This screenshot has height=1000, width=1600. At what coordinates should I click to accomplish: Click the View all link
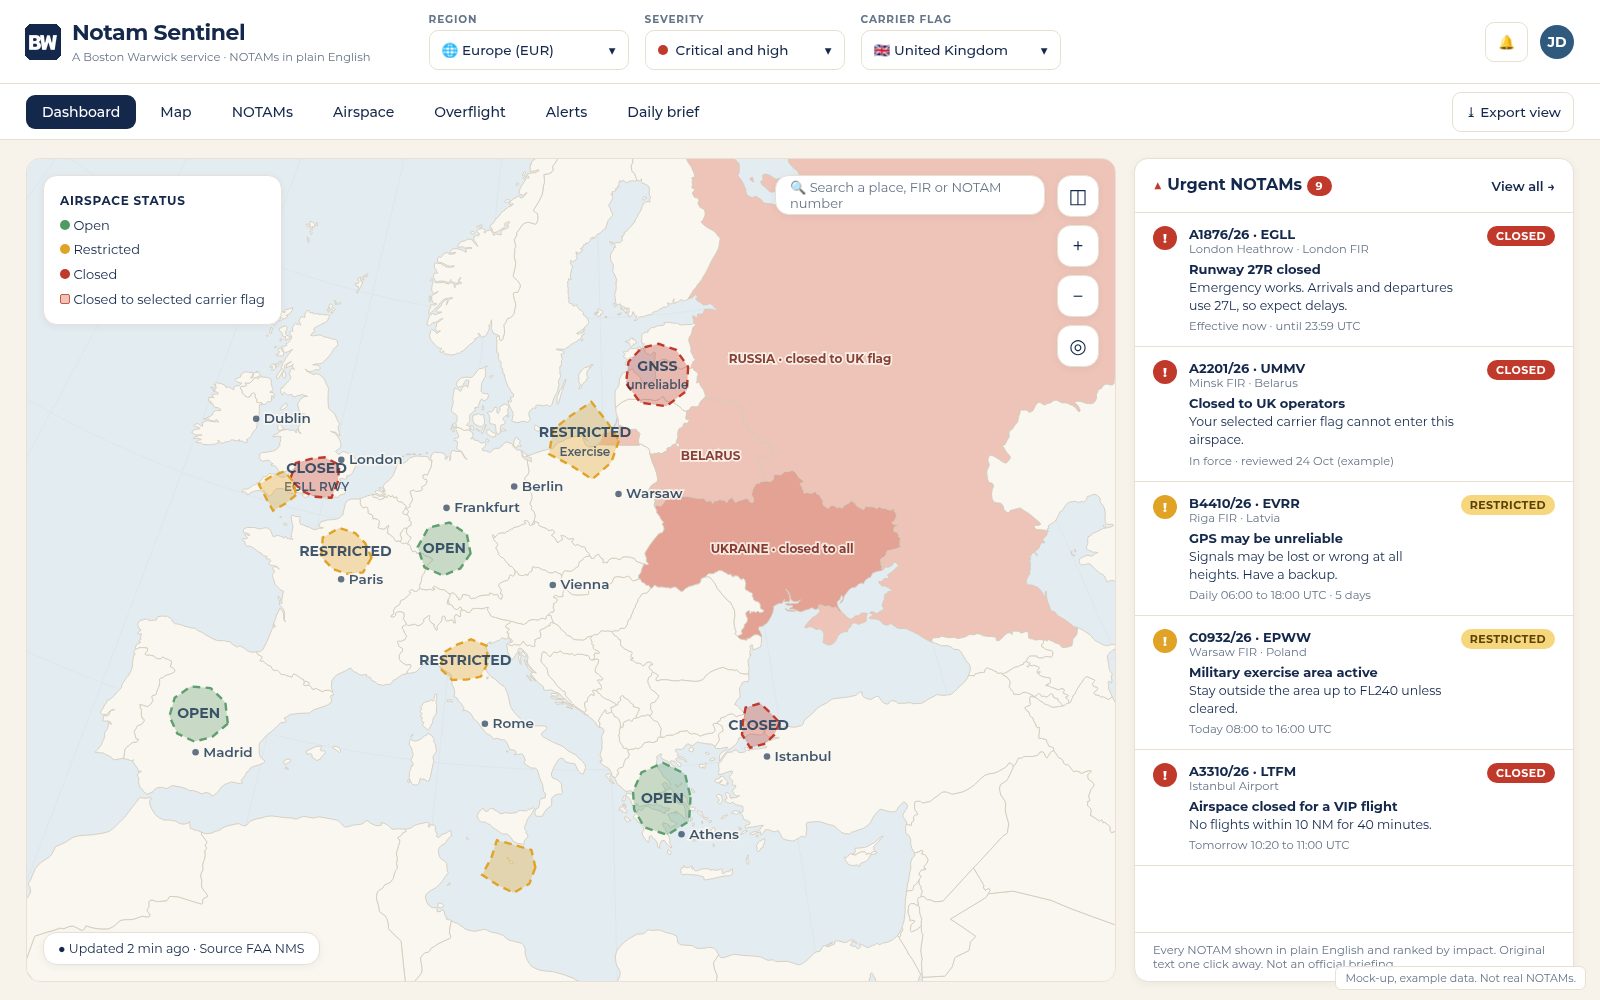[1522, 186]
